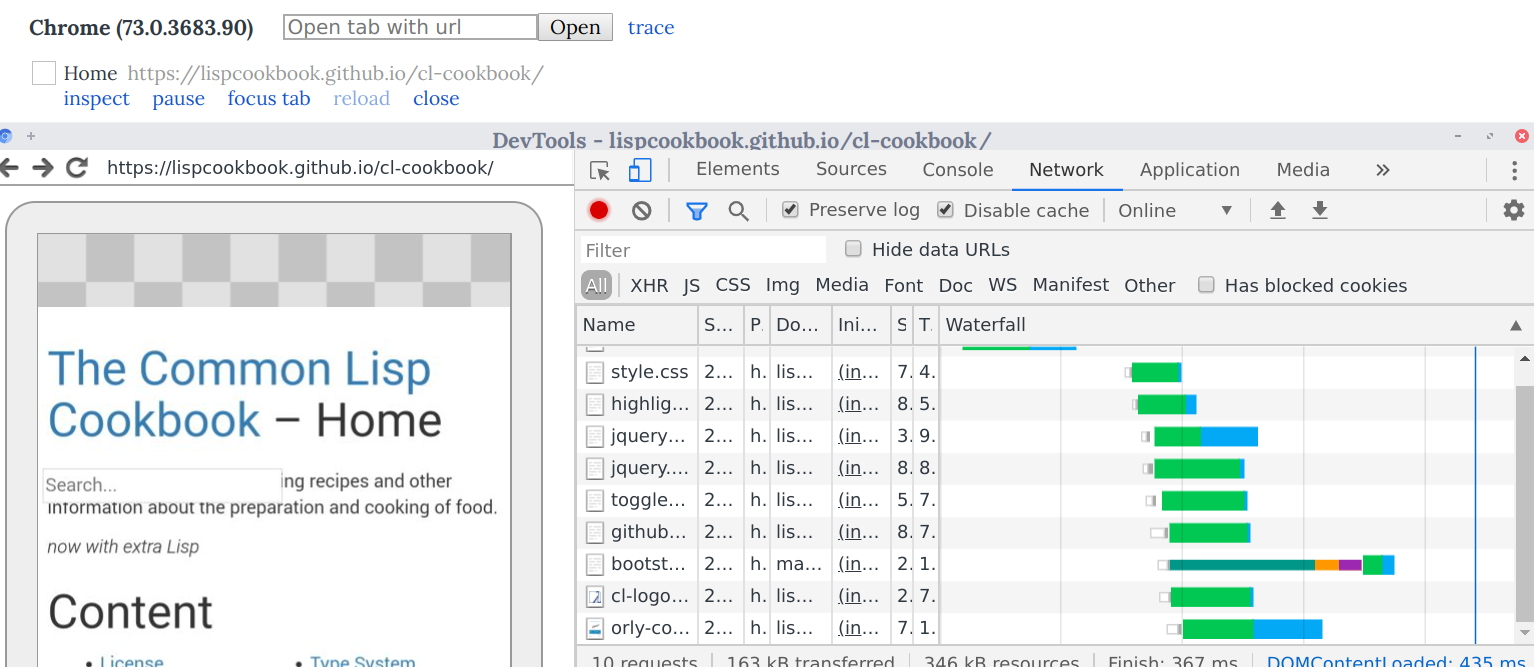Click the github... row file icon
This screenshot has width=1534, height=667.
(595, 532)
